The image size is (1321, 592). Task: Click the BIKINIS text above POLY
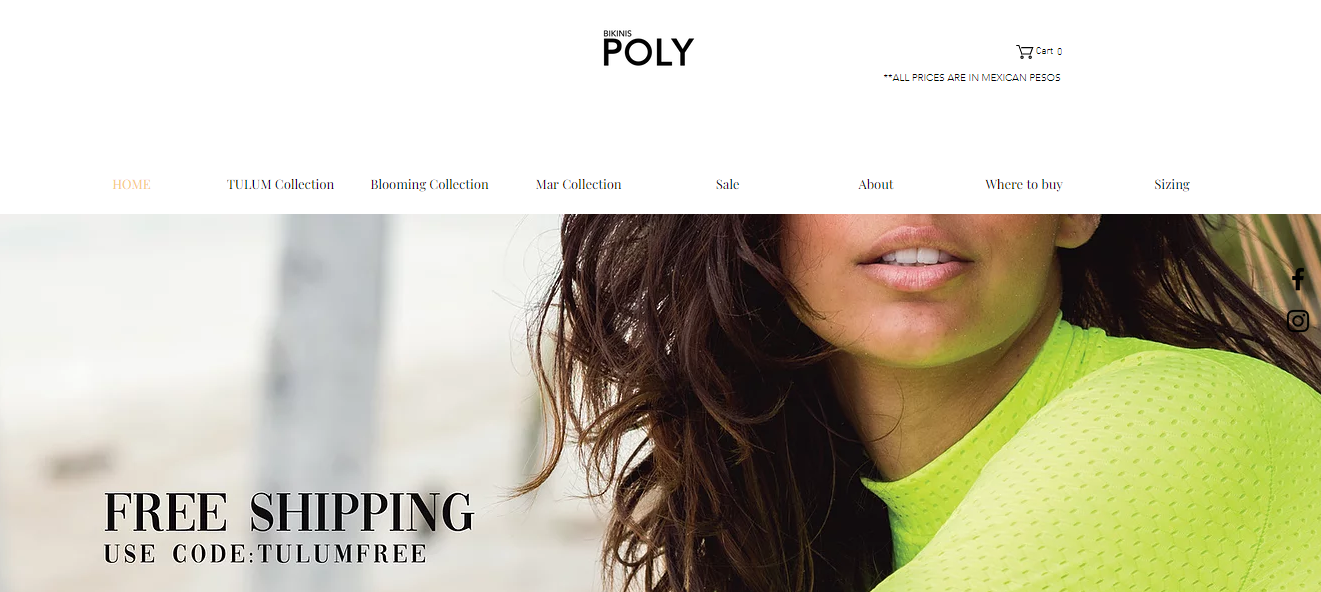pyautogui.click(x=618, y=34)
